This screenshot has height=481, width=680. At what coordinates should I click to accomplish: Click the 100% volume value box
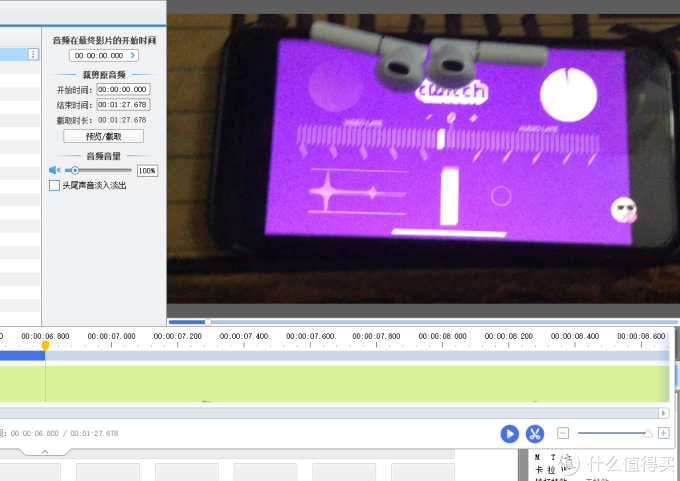147,170
